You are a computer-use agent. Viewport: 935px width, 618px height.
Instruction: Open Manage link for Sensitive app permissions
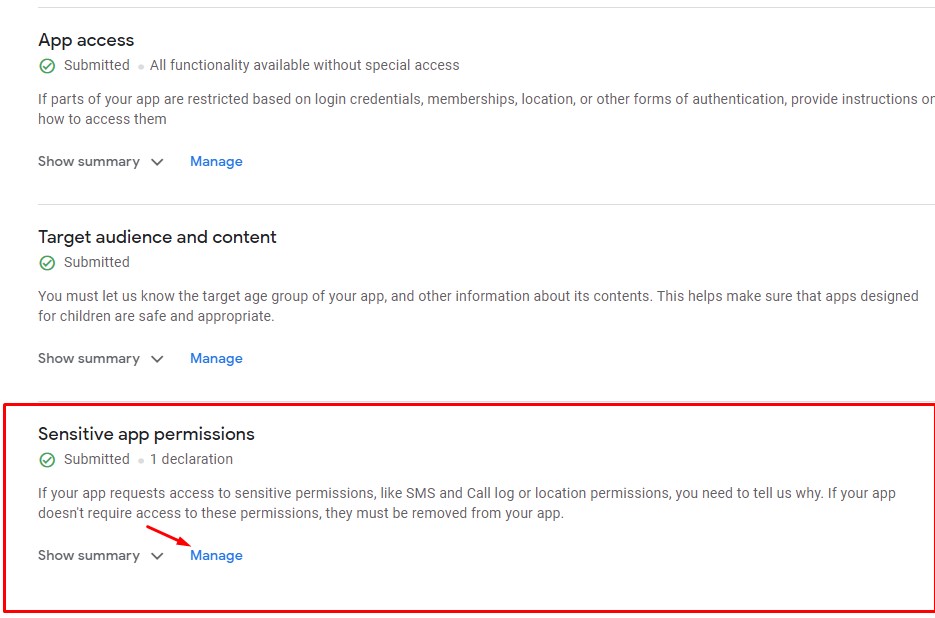click(216, 555)
